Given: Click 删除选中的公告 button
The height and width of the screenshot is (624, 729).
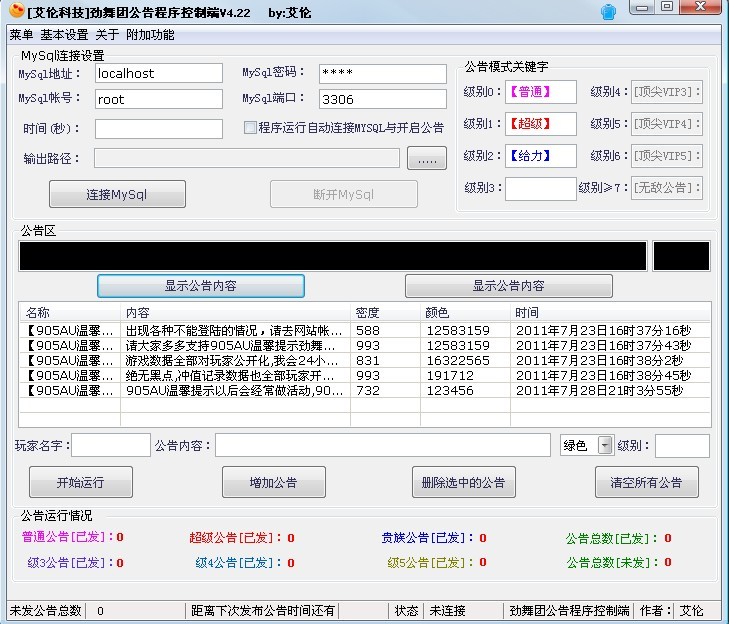Looking at the screenshot, I should coord(464,482).
